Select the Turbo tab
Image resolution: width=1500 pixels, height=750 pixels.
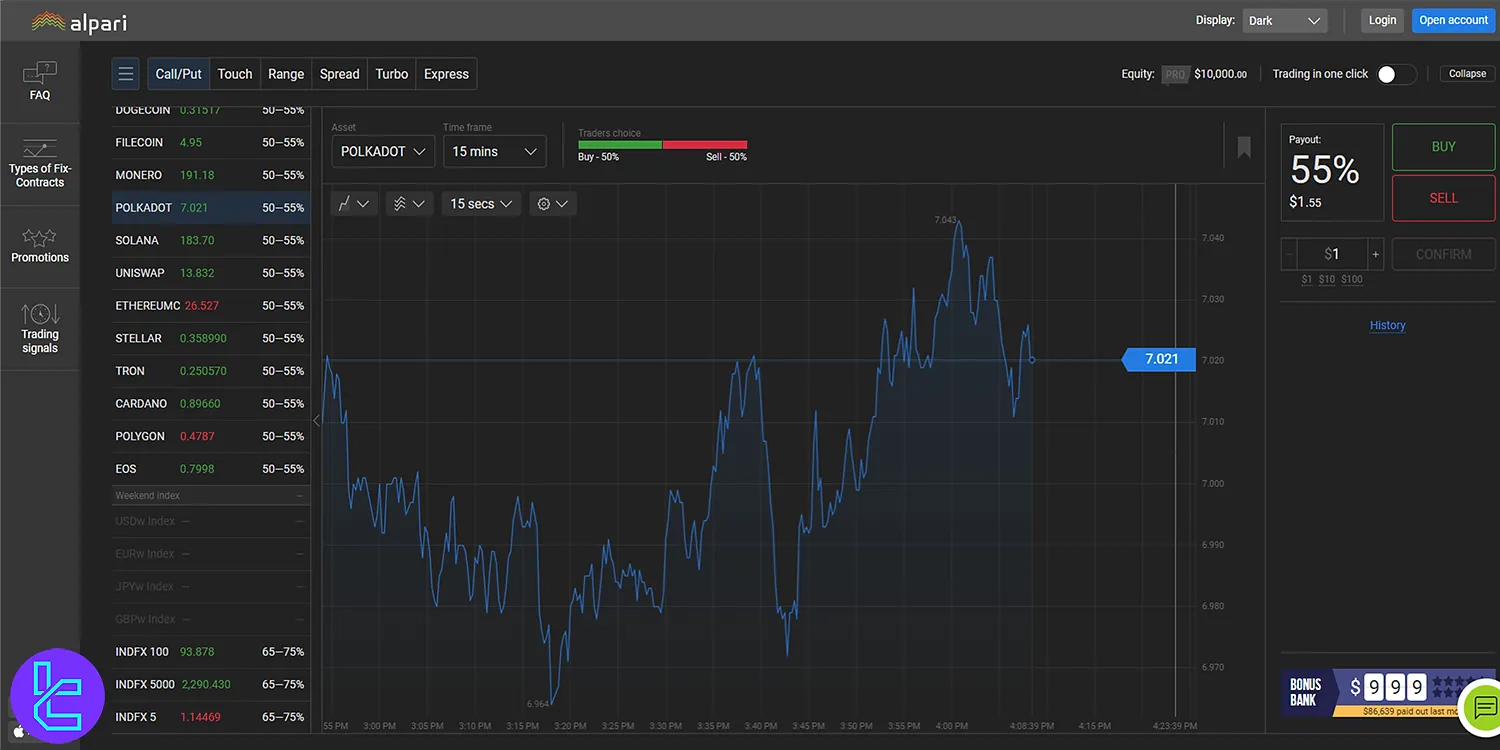[391, 74]
